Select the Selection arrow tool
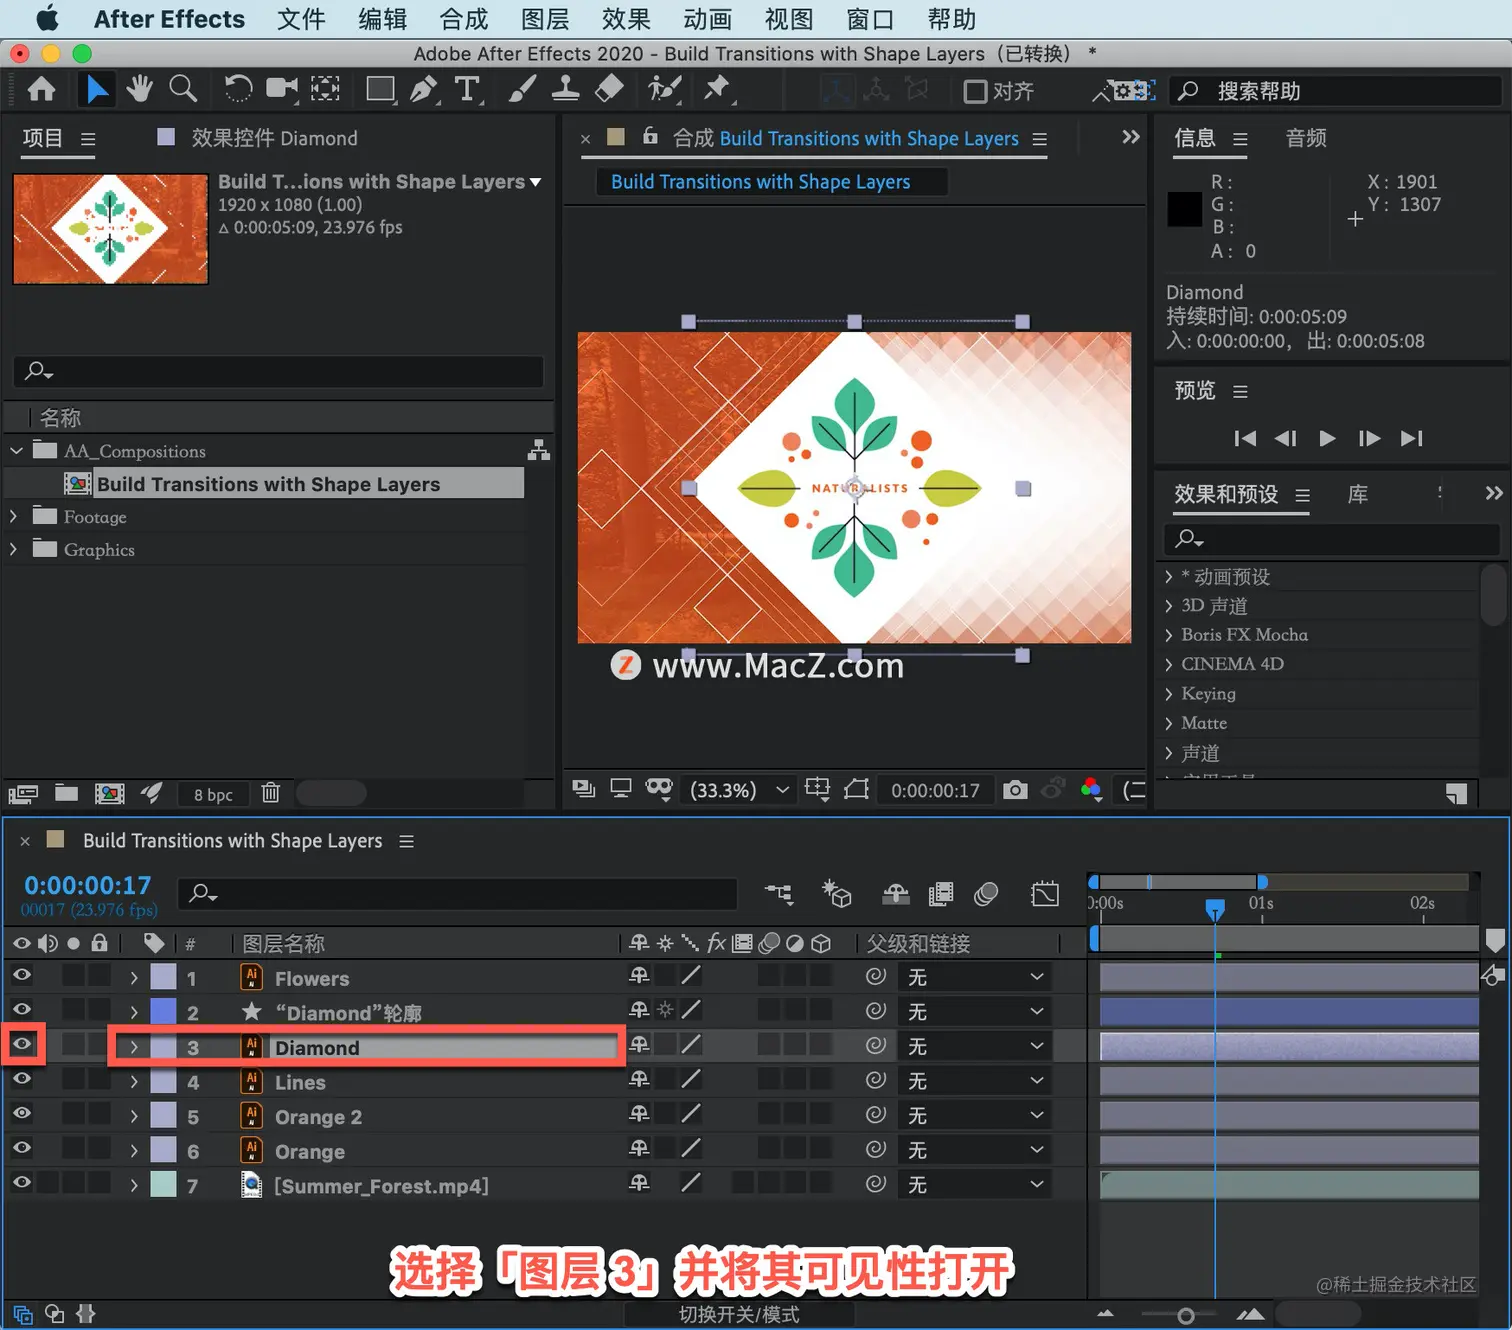The height and width of the screenshot is (1330, 1512). [96, 90]
